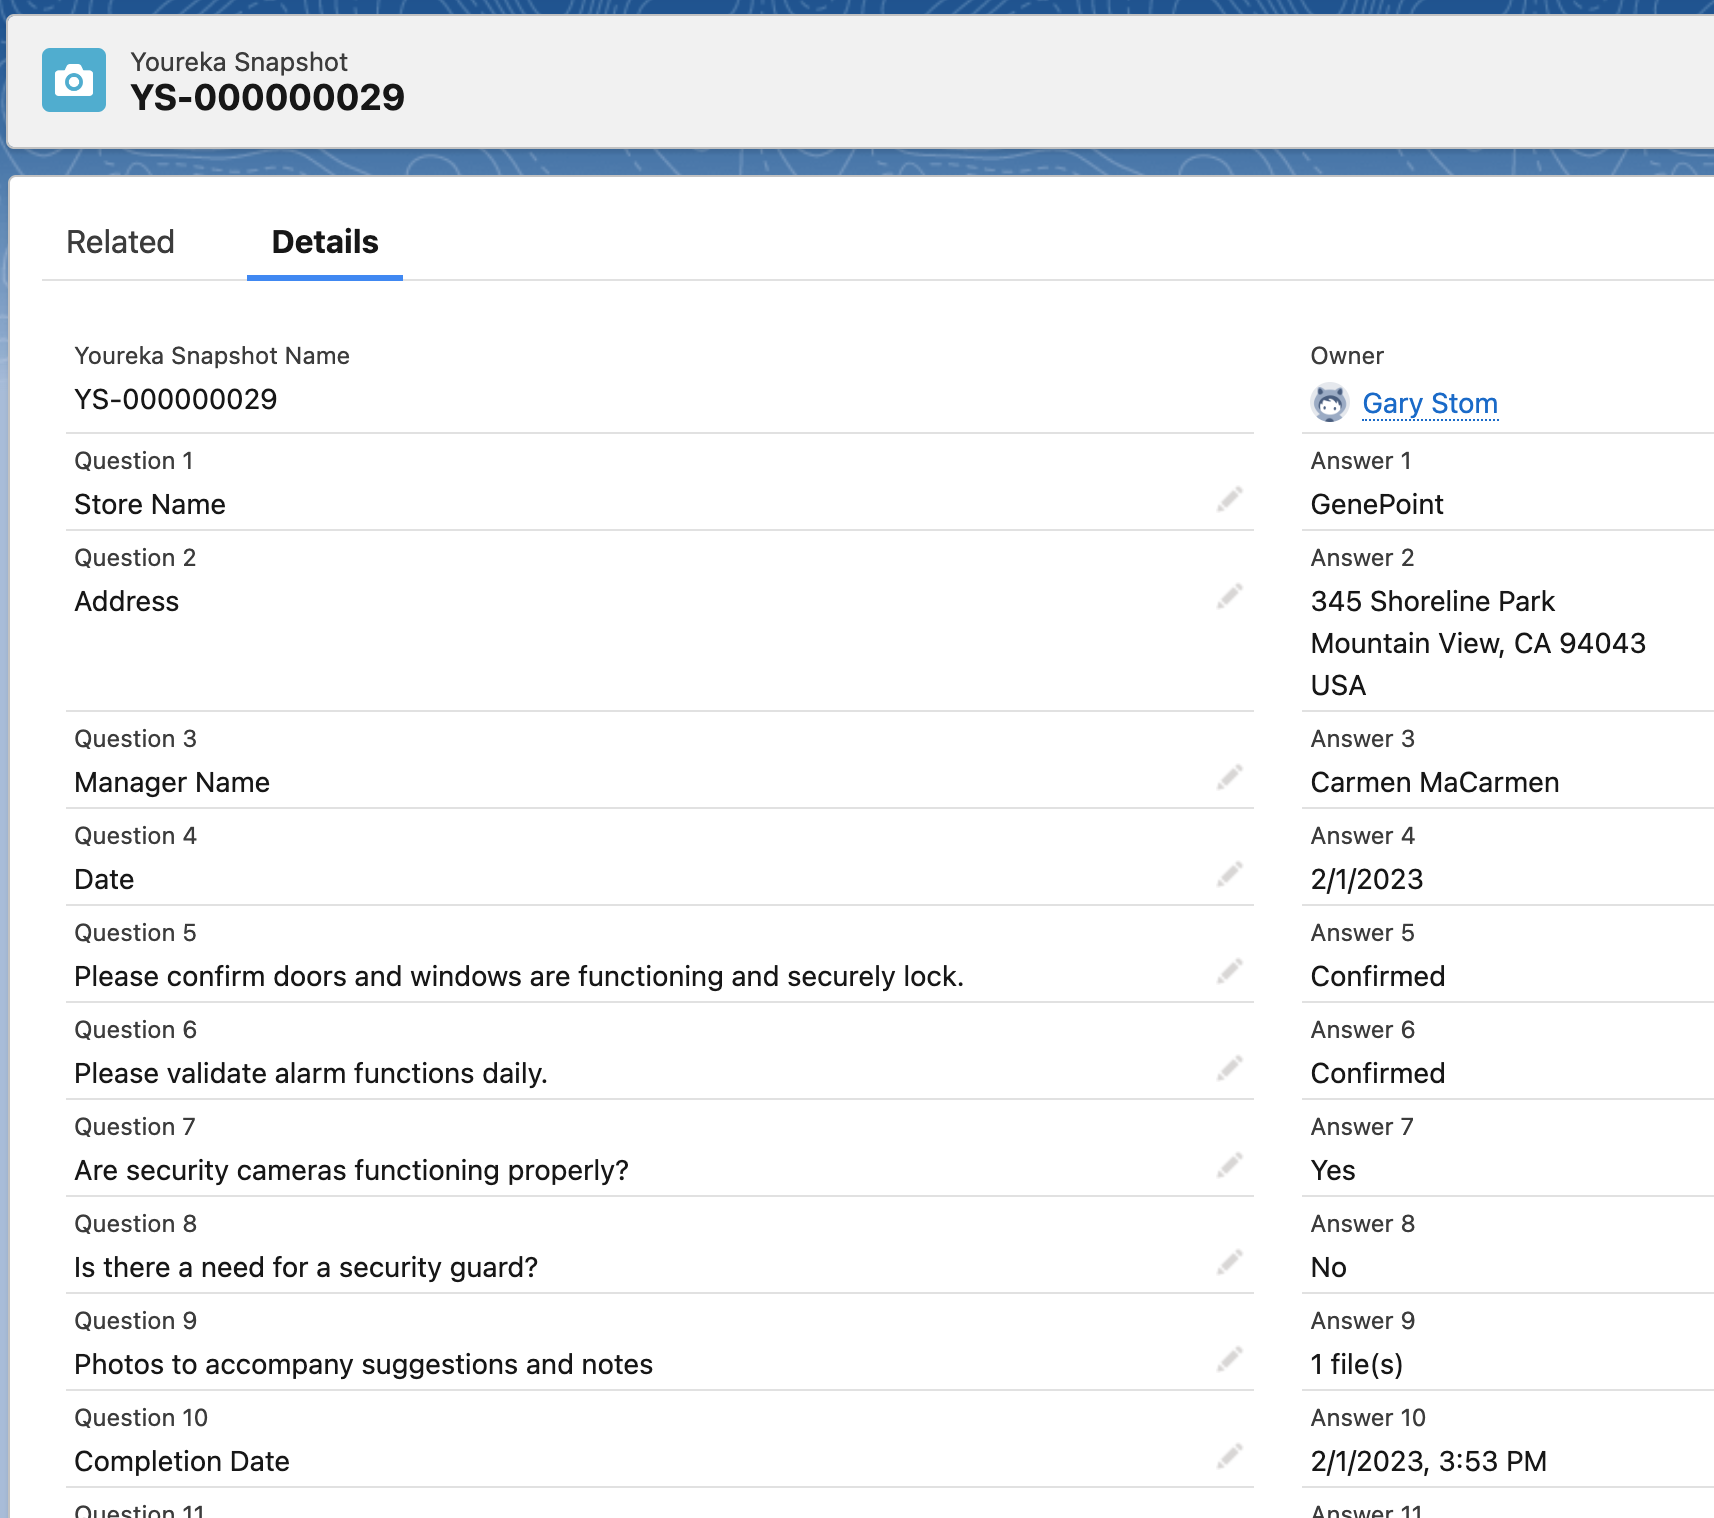Edit Question 1 Store Name pencil icon

(x=1230, y=499)
